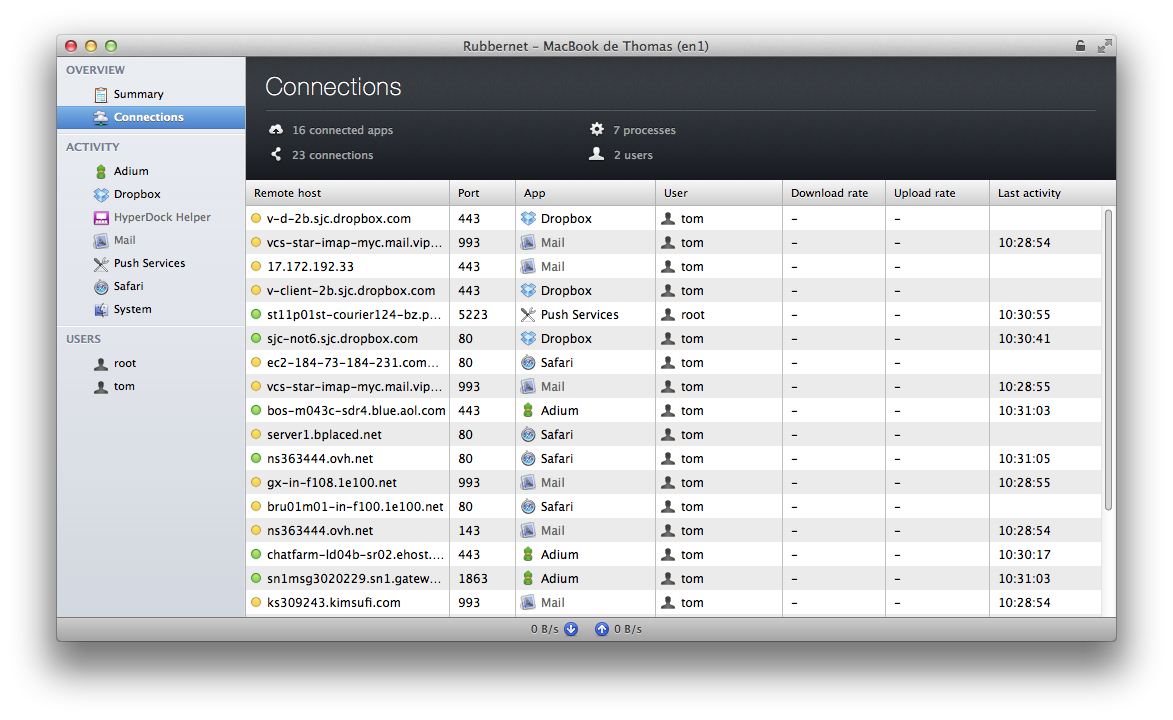Click the 10:30:17 last activity time
This screenshot has height=720, width=1173.
point(1024,555)
